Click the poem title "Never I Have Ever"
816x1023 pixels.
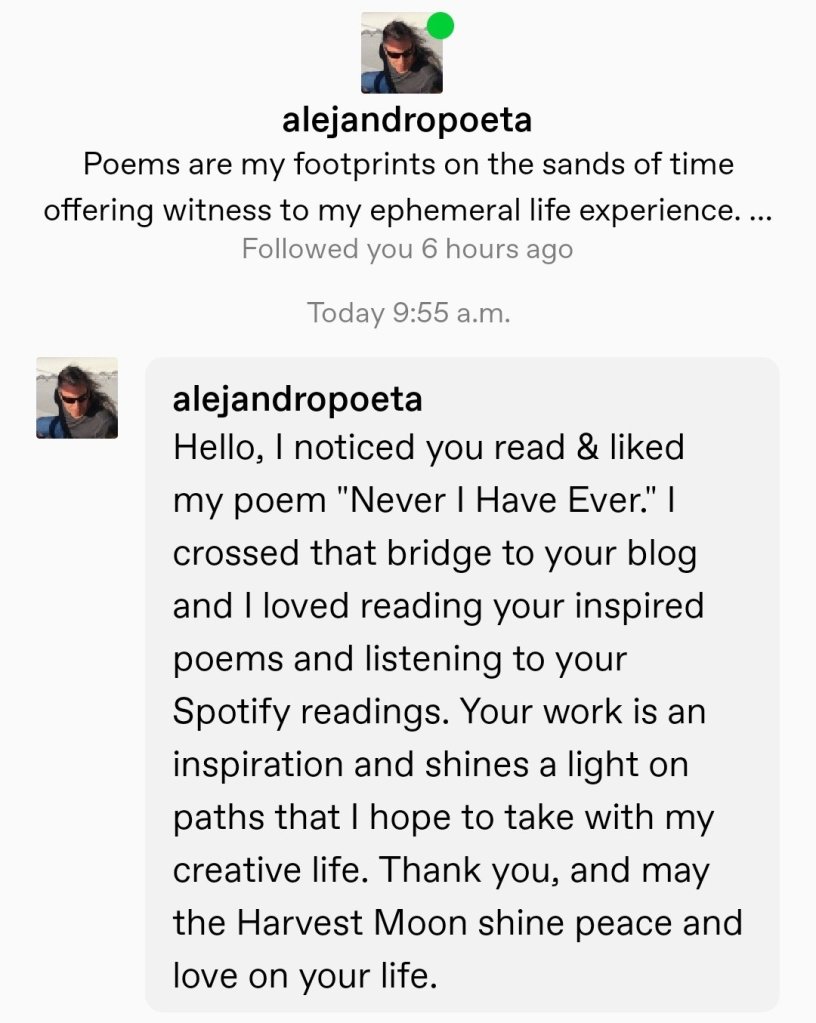pyautogui.click(x=496, y=500)
